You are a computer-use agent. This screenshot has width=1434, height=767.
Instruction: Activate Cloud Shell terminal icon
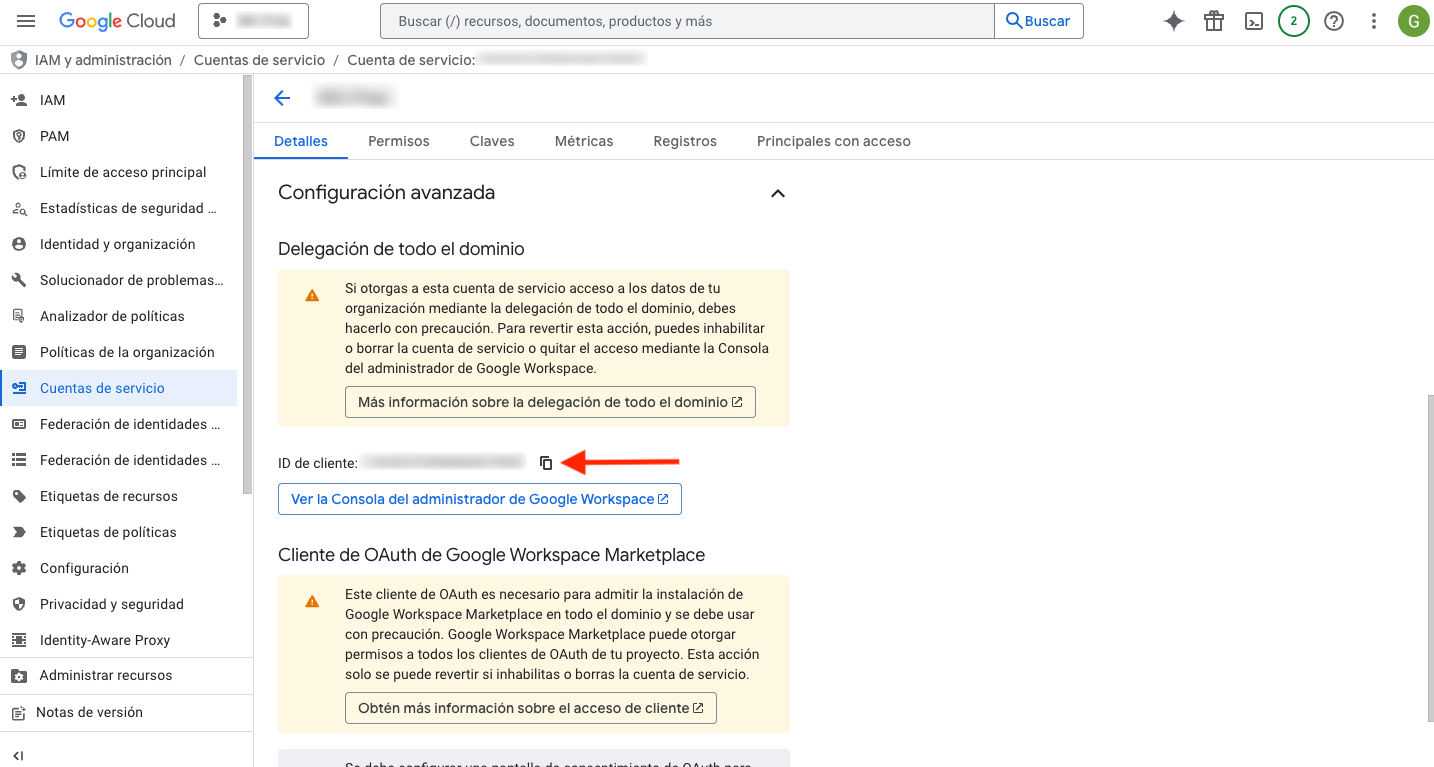click(1254, 21)
